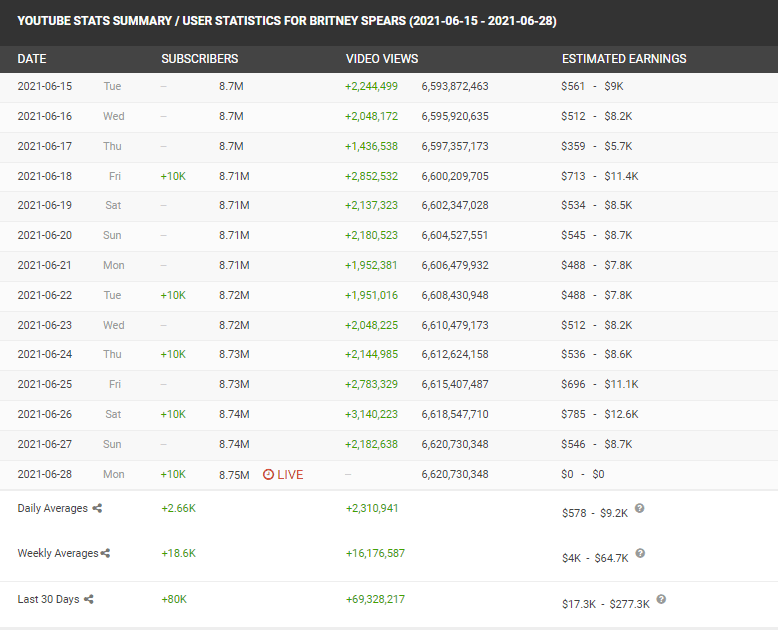Click weekly average subscribers +18.6K
Screen dimensions: 778x630
point(179,553)
